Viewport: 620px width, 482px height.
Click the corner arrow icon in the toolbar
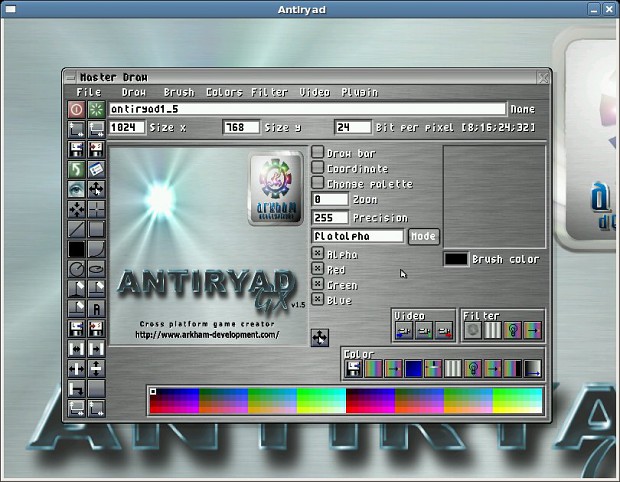click(x=76, y=388)
